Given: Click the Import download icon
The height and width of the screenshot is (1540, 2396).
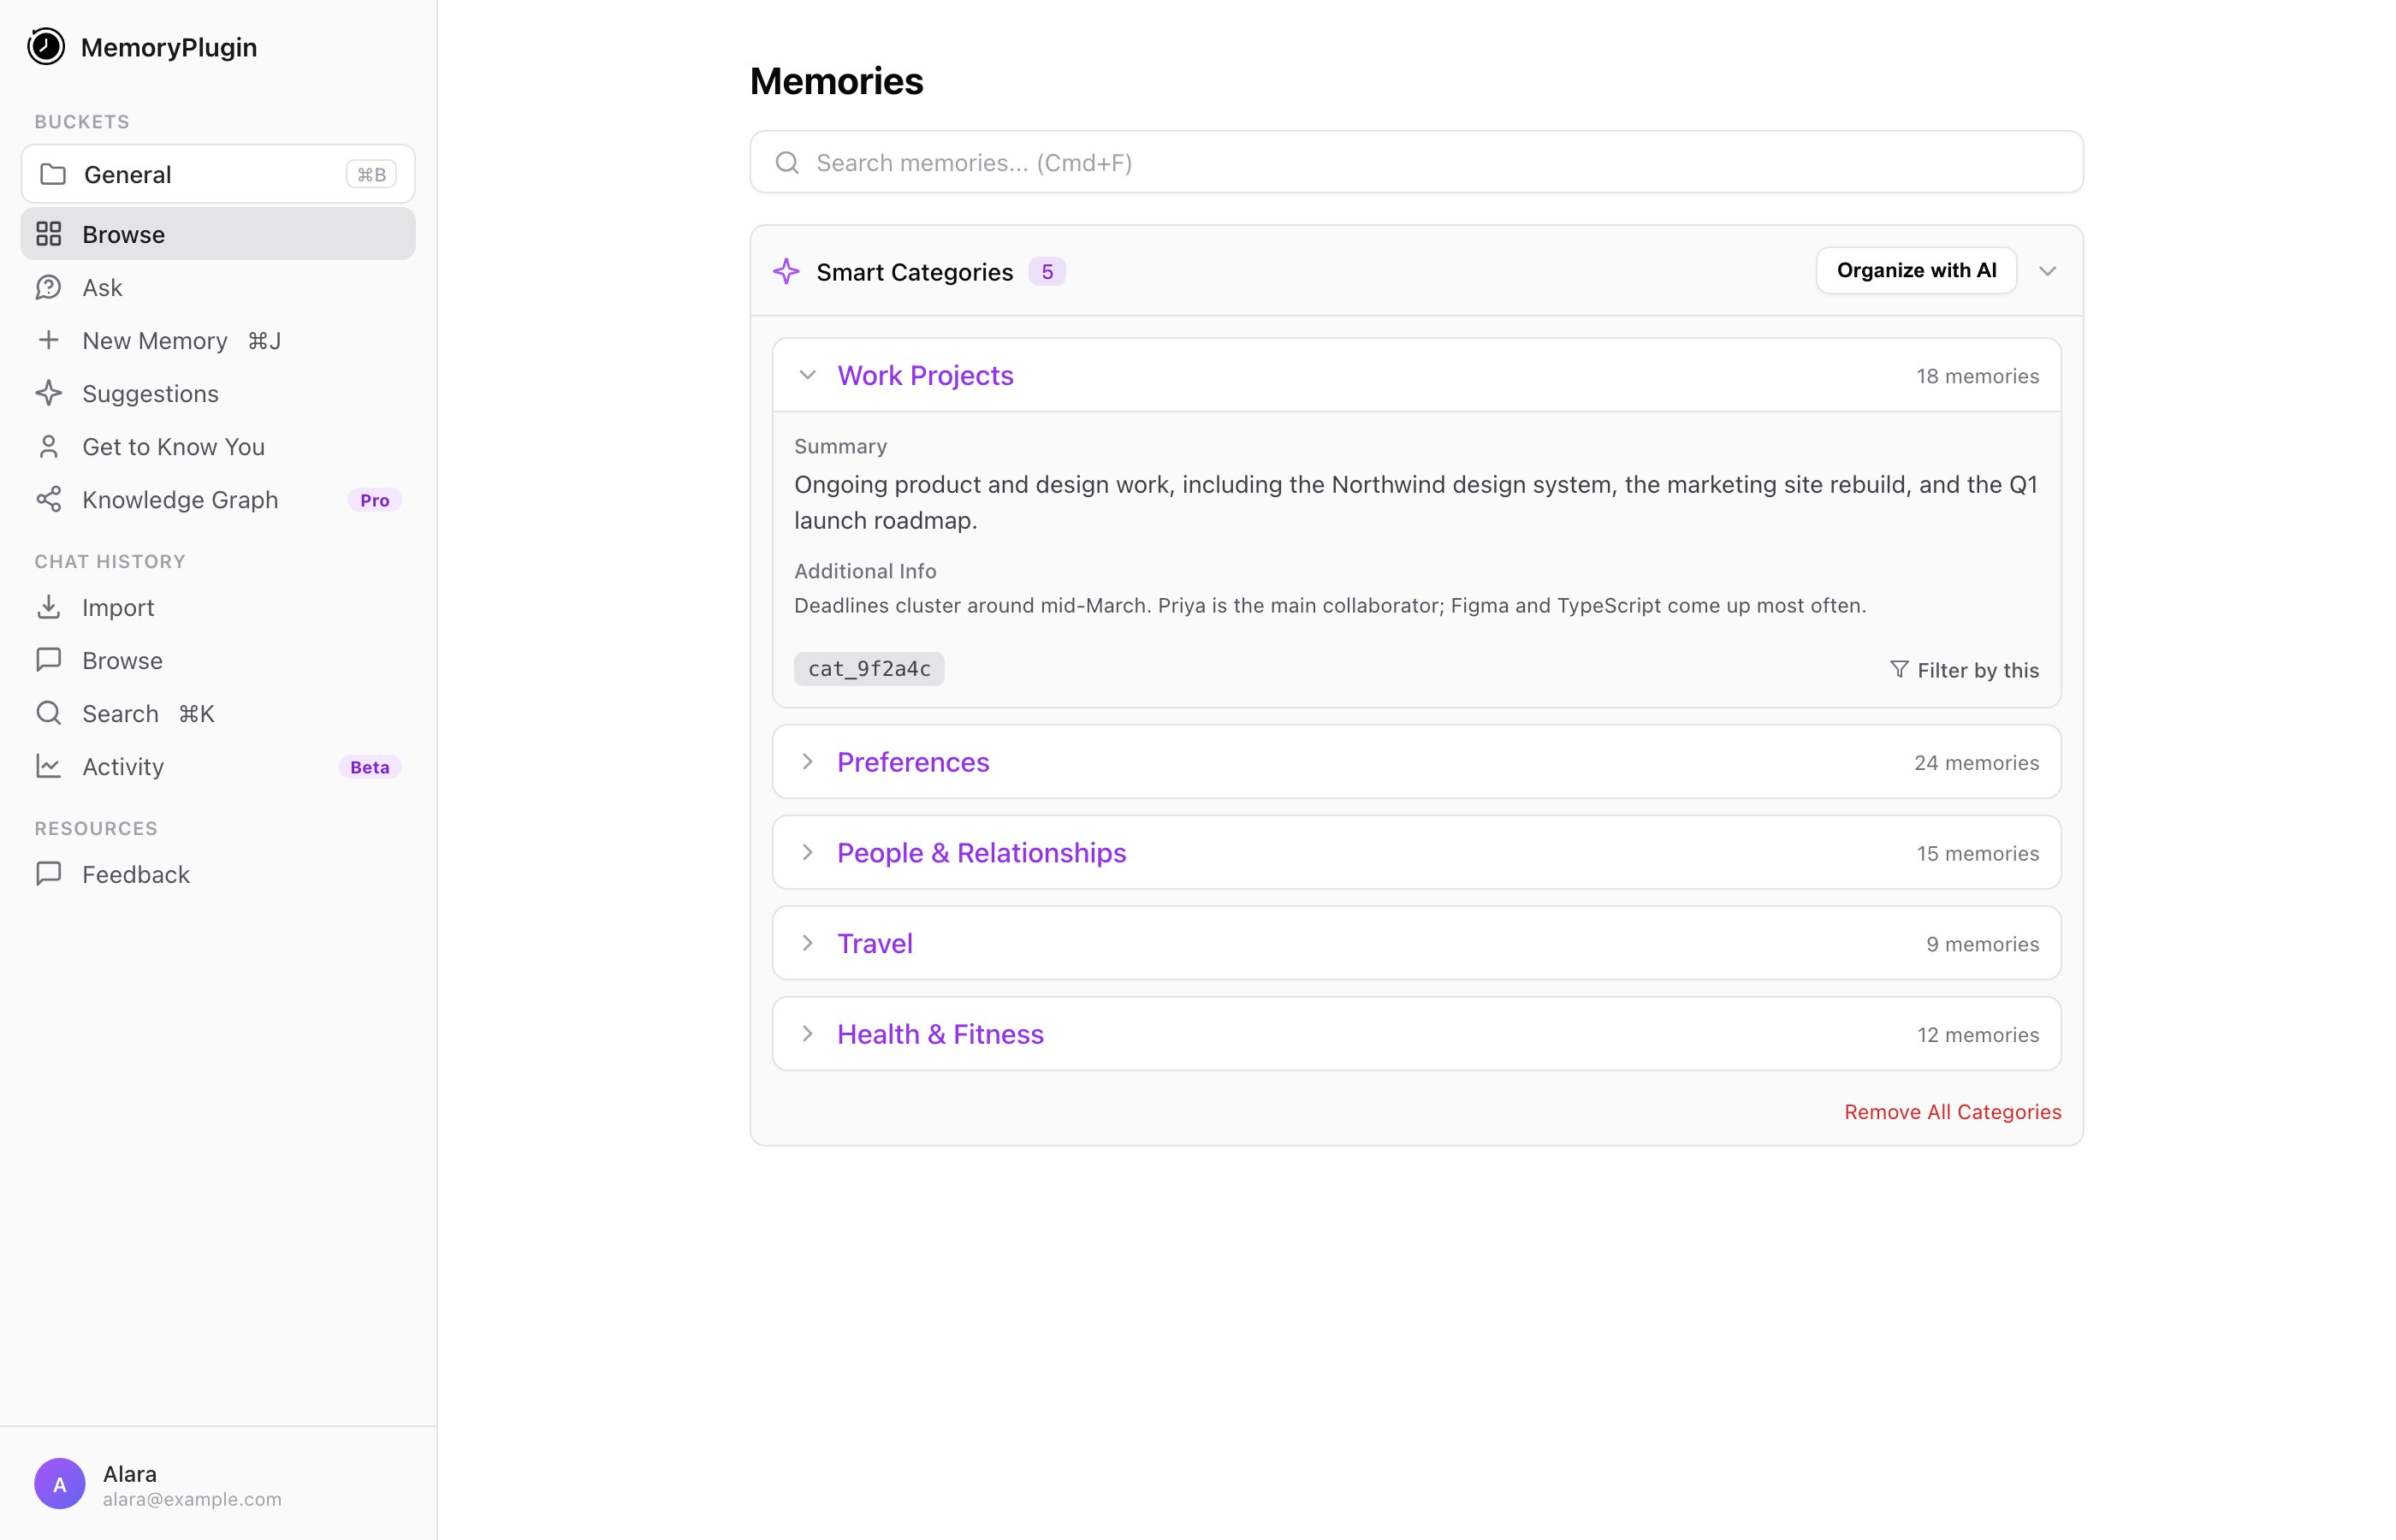Looking at the screenshot, I should [x=49, y=607].
